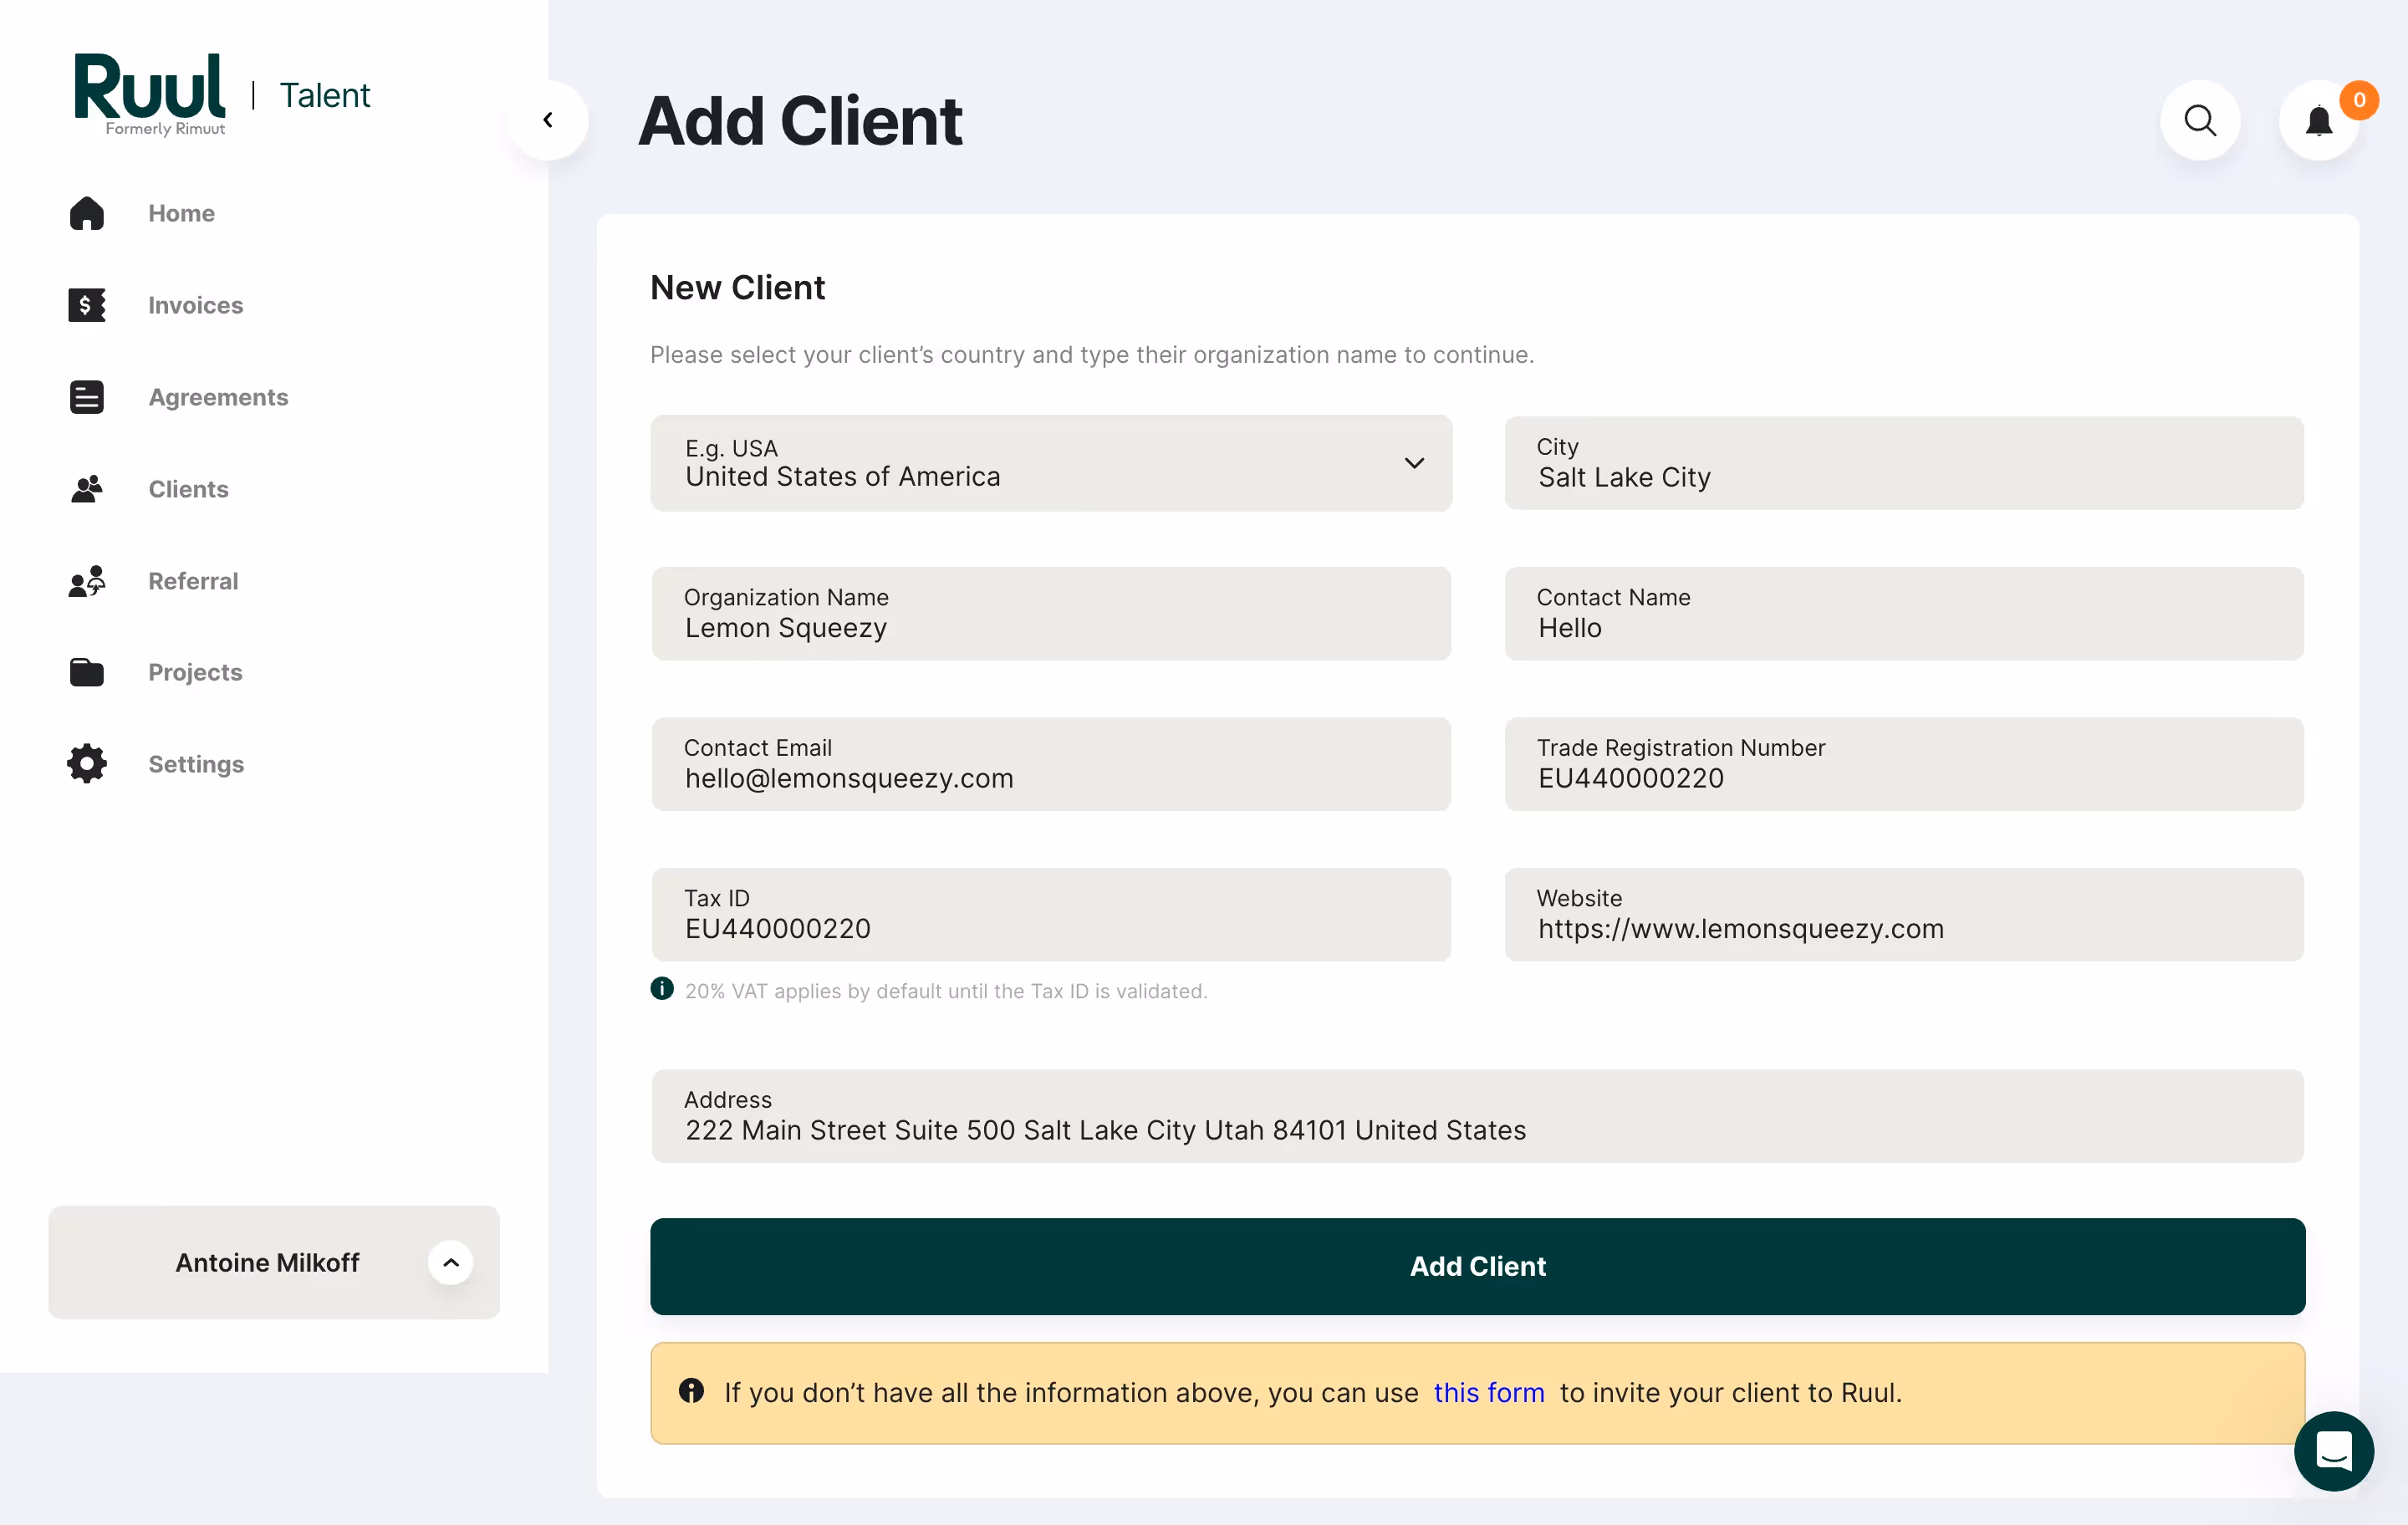This screenshot has height=1525, width=2408.
Task: Open the chat widget bubble icon
Action: (x=2335, y=1451)
